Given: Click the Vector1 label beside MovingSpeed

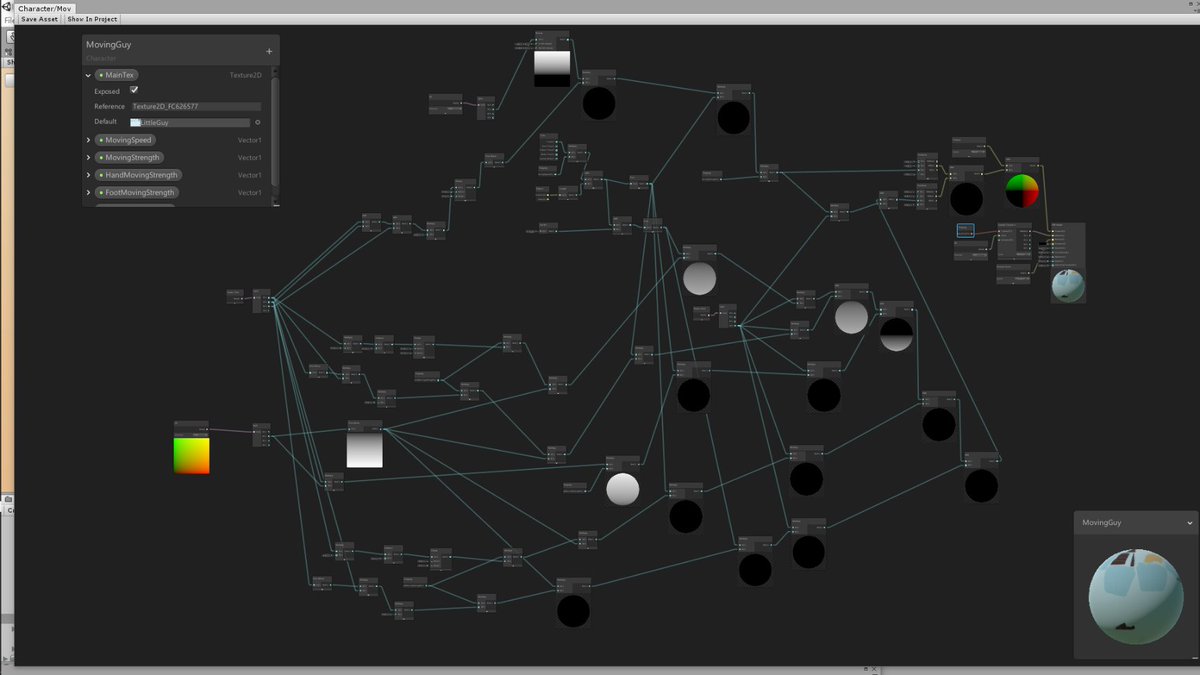Looking at the screenshot, I should point(249,140).
